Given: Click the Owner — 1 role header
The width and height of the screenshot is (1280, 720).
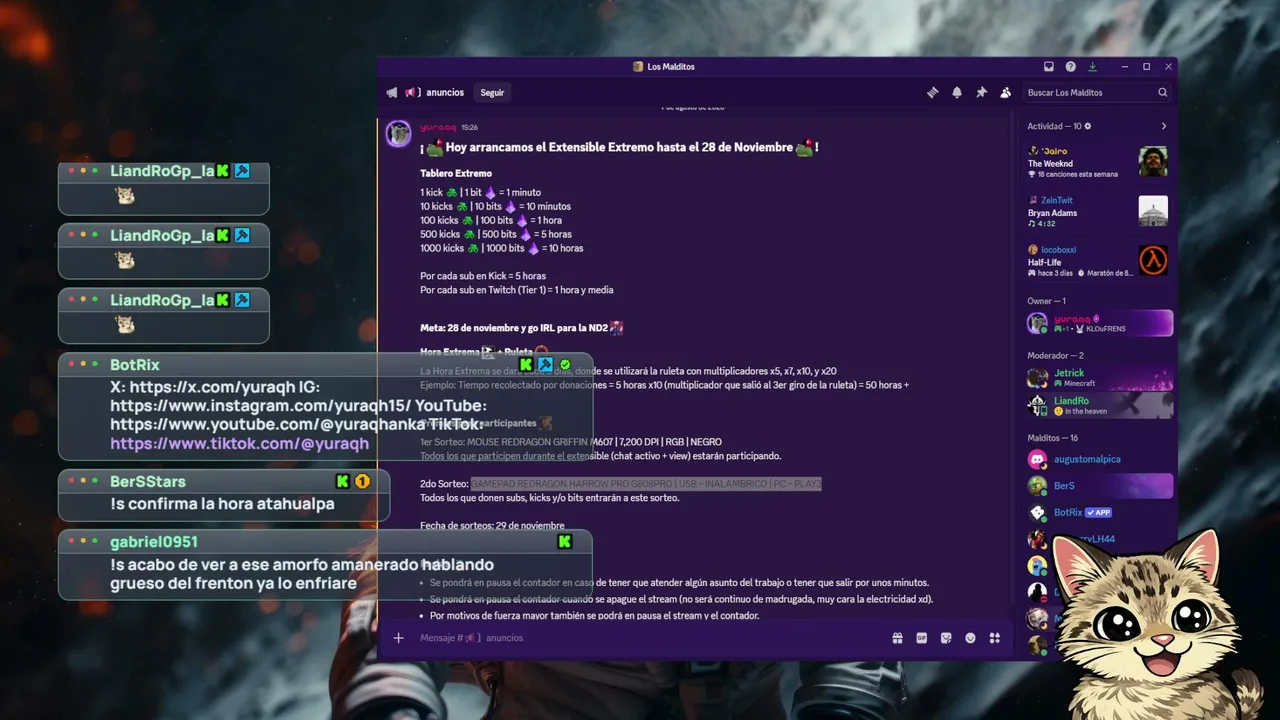Looking at the screenshot, I should (1047, 301).
